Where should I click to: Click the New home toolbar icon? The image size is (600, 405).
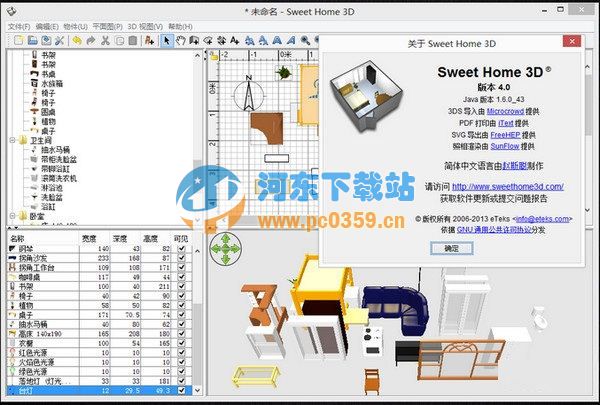(x=18, y=40)
